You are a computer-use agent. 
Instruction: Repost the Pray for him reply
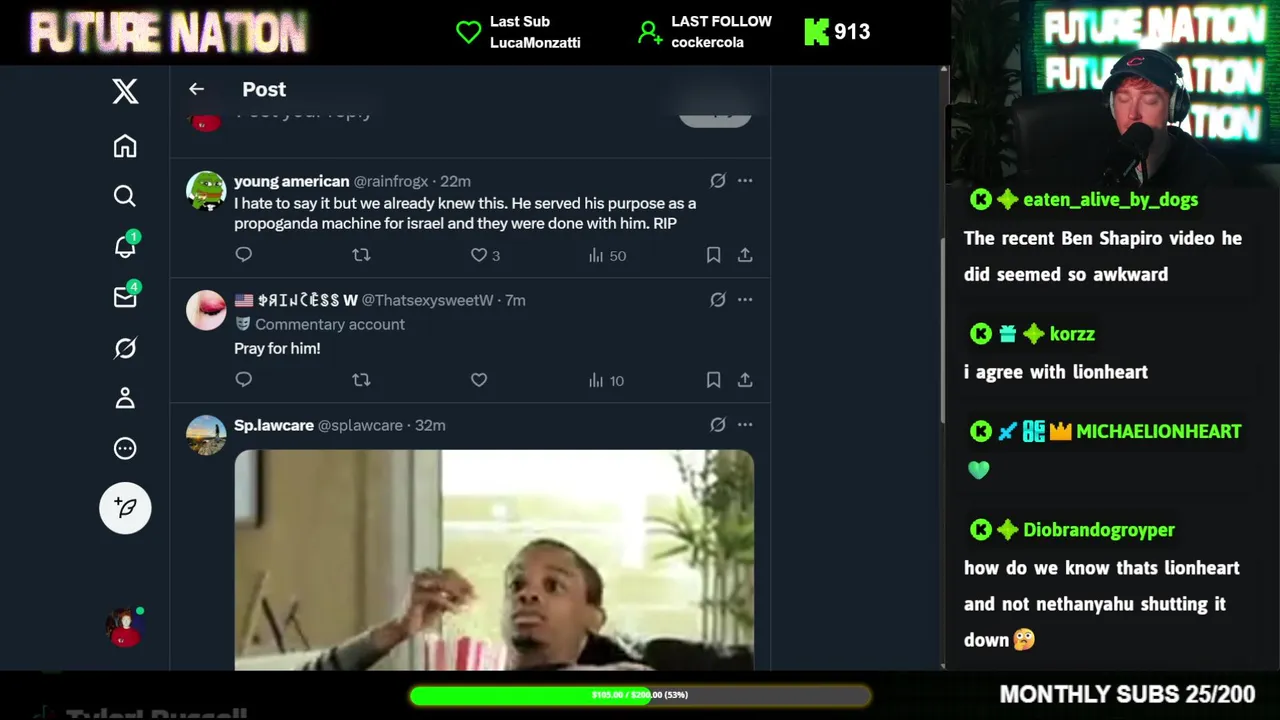361,380
